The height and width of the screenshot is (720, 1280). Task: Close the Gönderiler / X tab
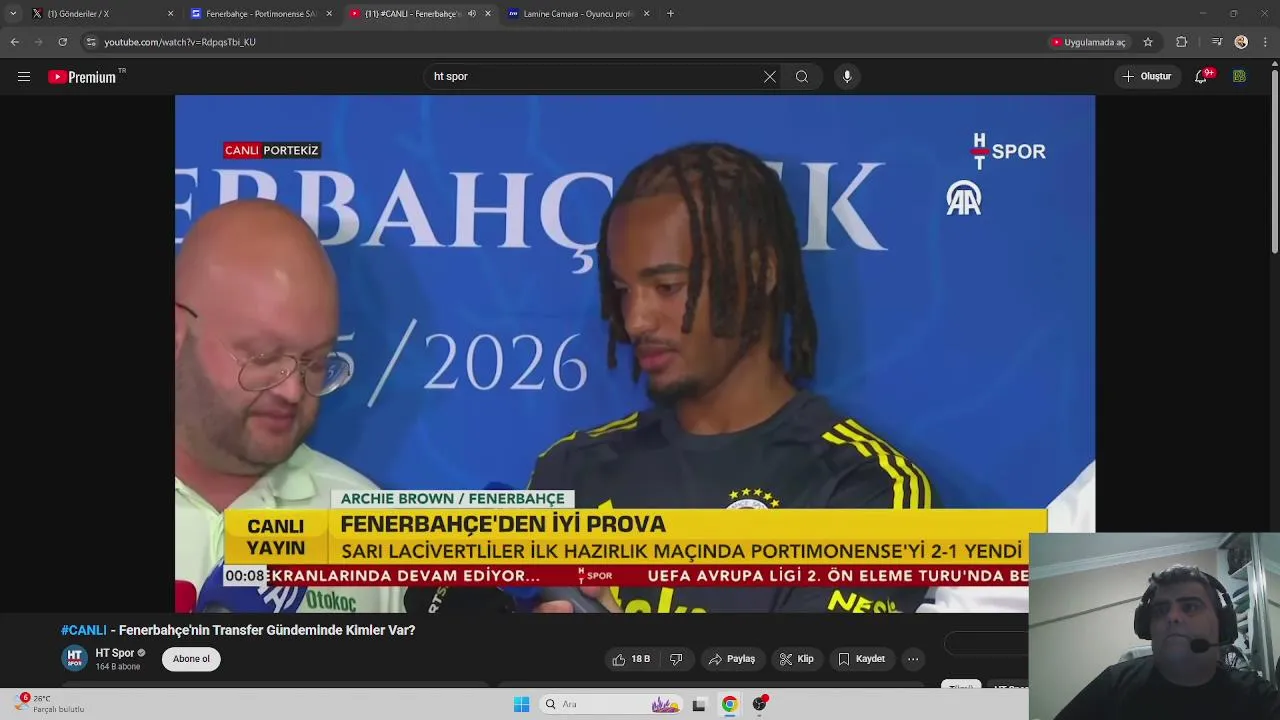170,14
